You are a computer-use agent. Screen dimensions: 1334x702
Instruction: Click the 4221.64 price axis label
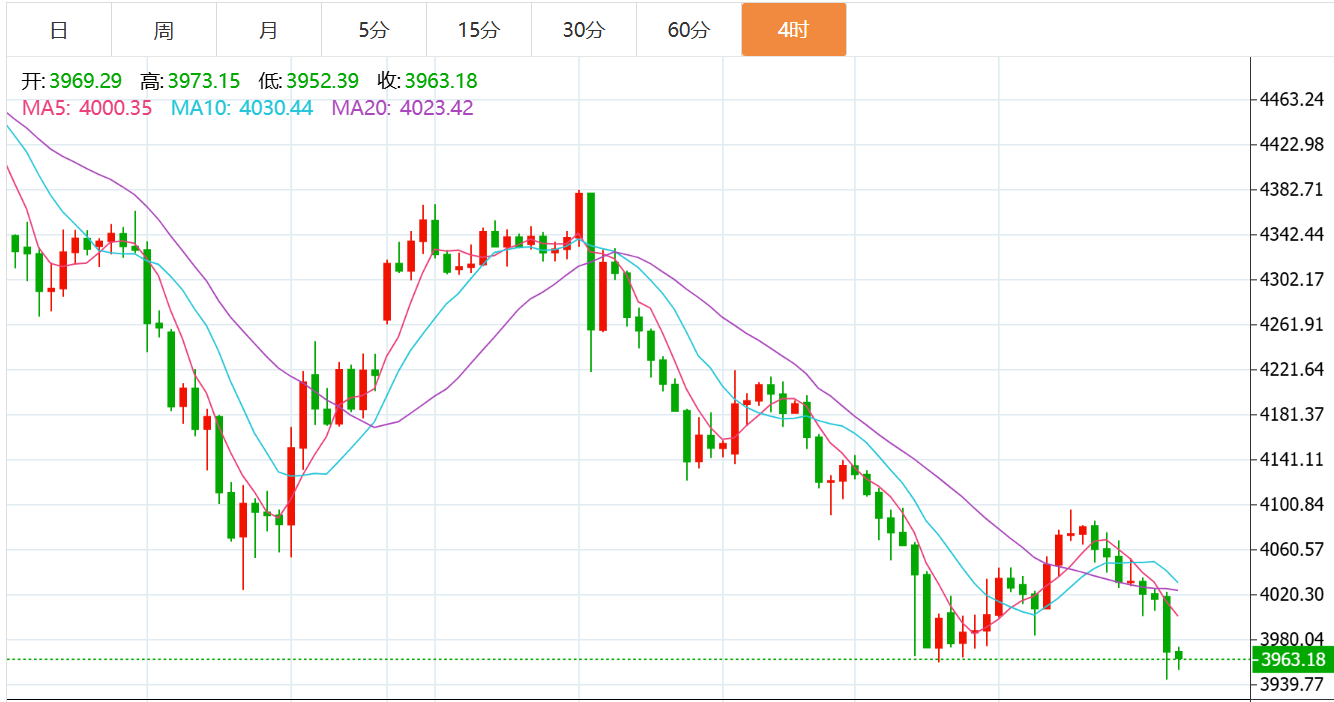pos(1293,369)
